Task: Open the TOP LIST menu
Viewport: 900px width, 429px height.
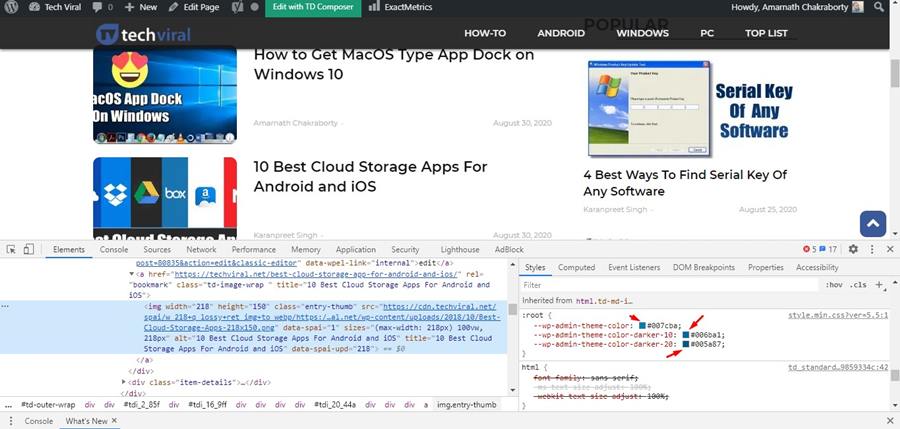Action: (x=766, y=33)
